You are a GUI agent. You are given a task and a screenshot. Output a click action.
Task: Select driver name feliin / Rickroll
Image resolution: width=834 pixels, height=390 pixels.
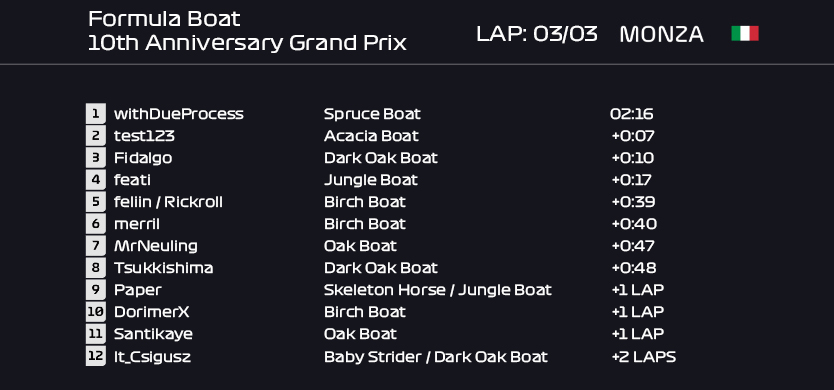[x=168, y=202]
